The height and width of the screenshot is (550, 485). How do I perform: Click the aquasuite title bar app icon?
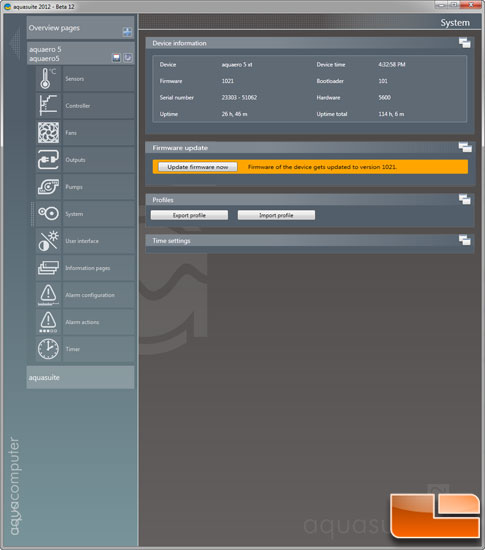pos(7,6)
